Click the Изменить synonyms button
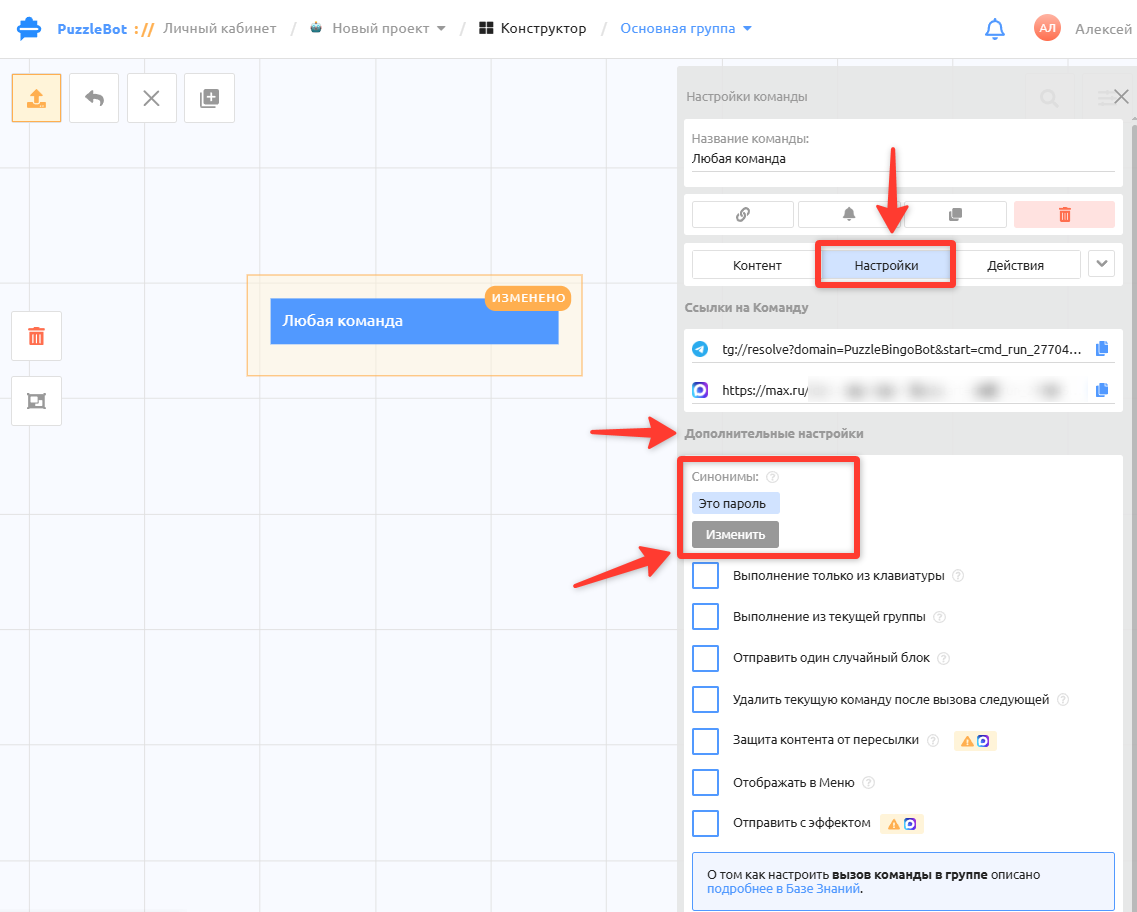Screen dimensions: 1137x912 pos(735,534)
